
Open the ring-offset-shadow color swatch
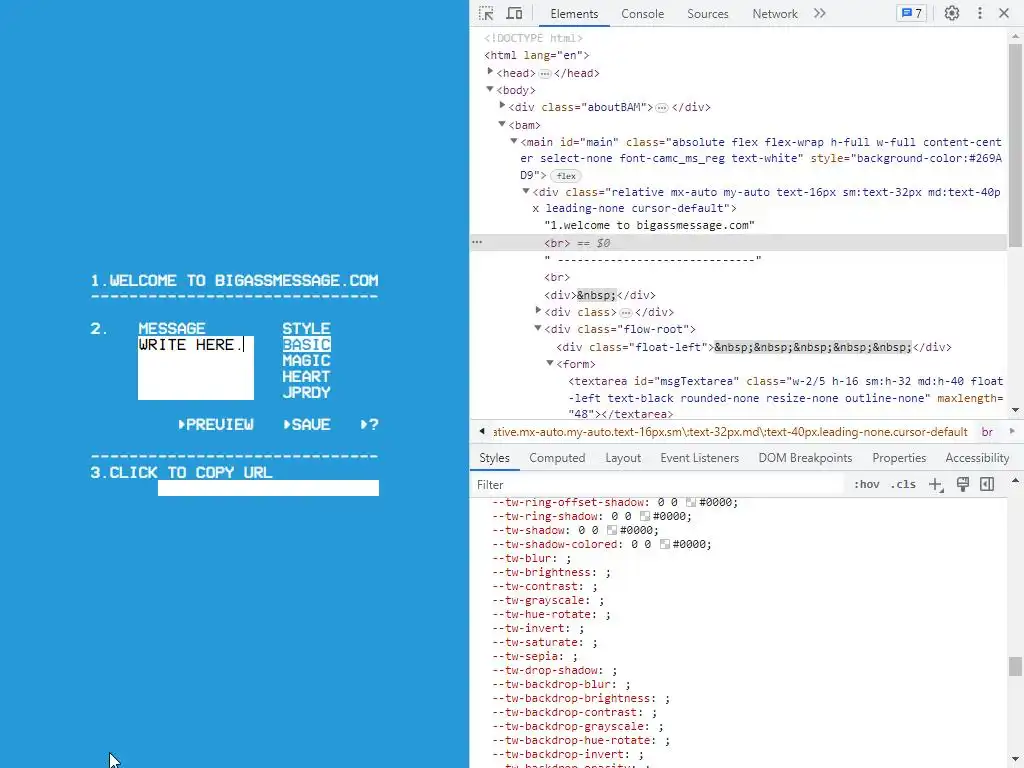[x=690, y=502]
